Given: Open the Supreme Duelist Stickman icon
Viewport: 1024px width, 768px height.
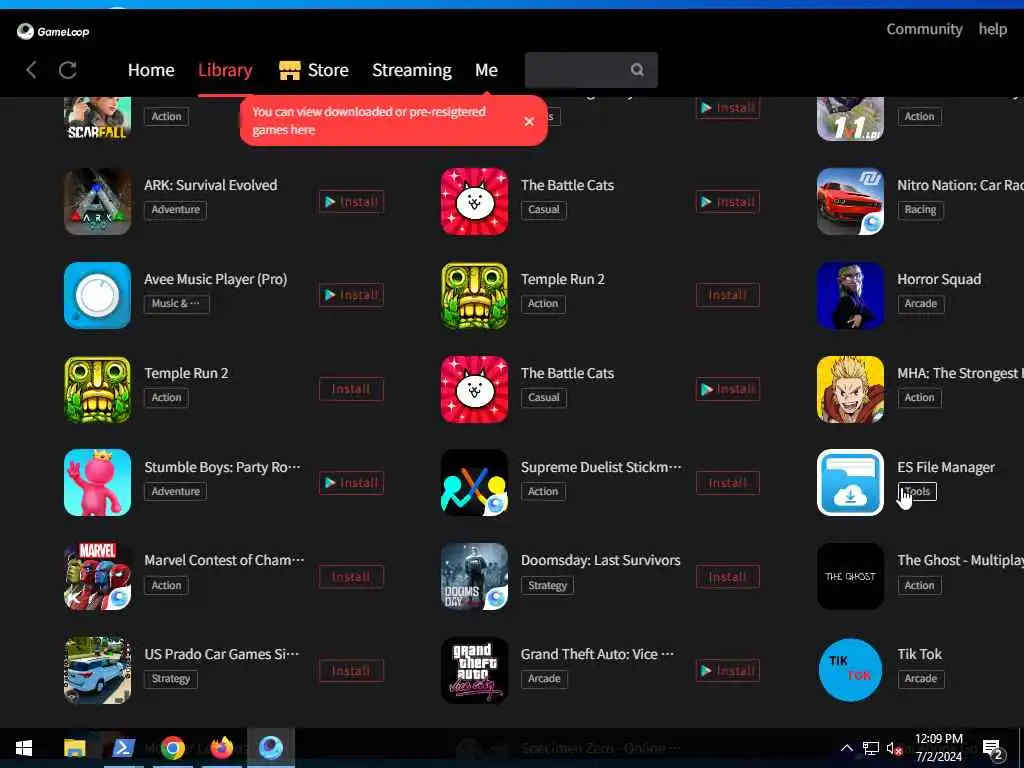Looking at the screenshot, I should [x=474, y=483].
